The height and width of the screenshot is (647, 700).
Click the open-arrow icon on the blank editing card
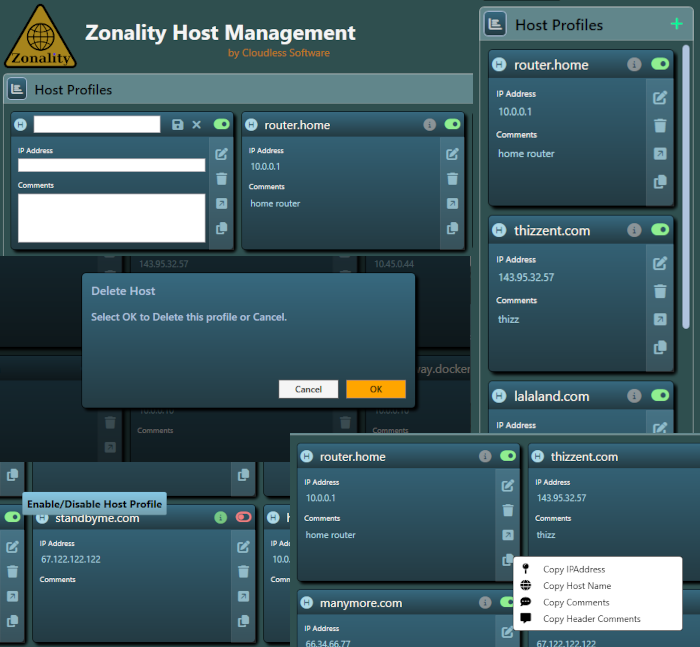pos(221,204)
